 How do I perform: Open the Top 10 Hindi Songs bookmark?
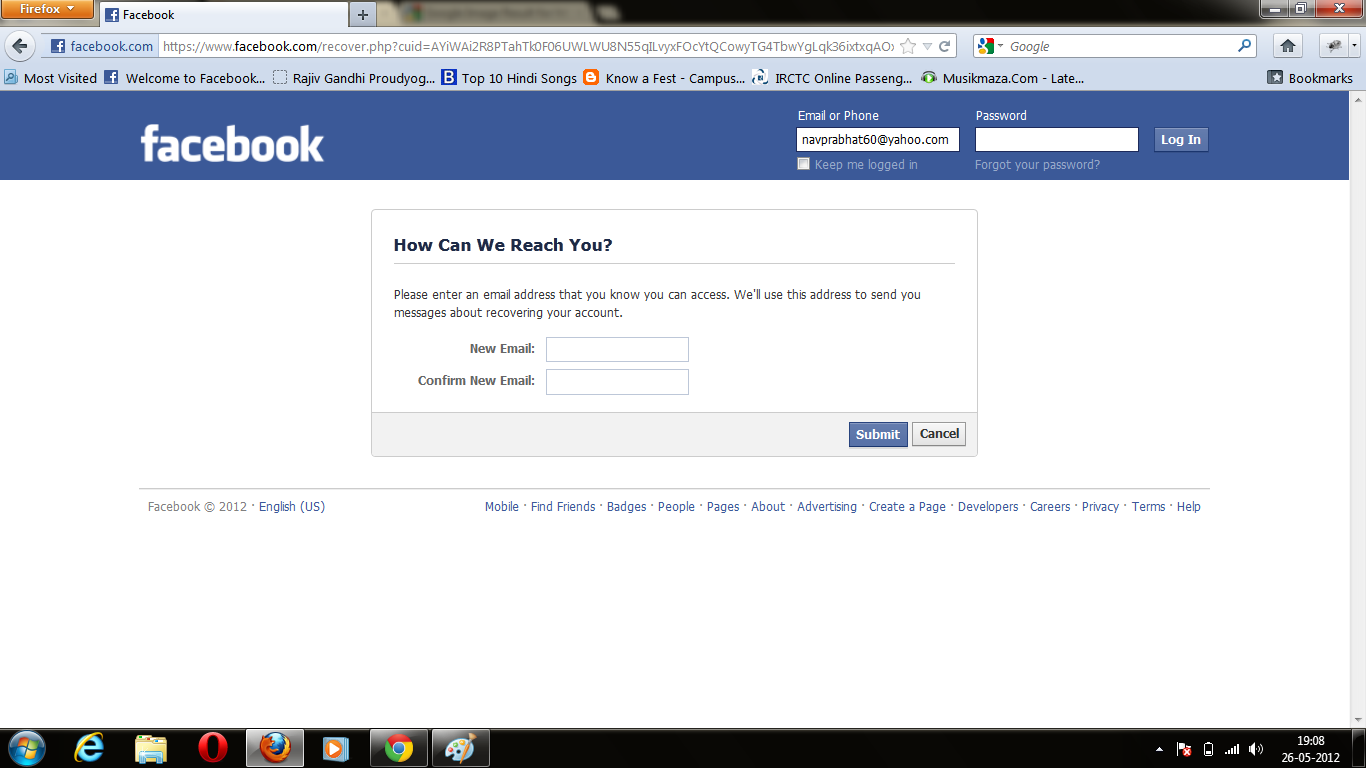[x=509, y=78]
